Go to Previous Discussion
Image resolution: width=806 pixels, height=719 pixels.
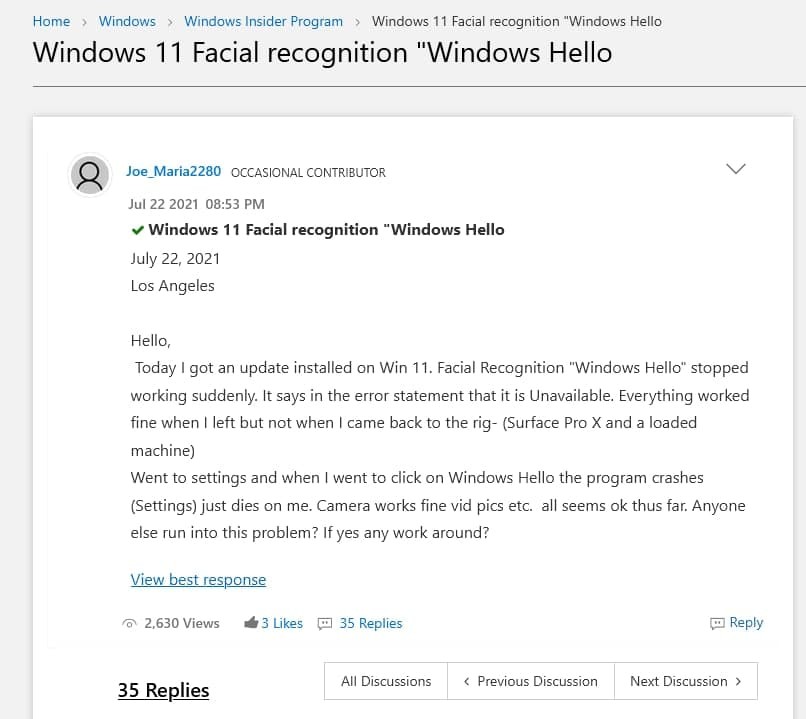click(x=530, y=681)
